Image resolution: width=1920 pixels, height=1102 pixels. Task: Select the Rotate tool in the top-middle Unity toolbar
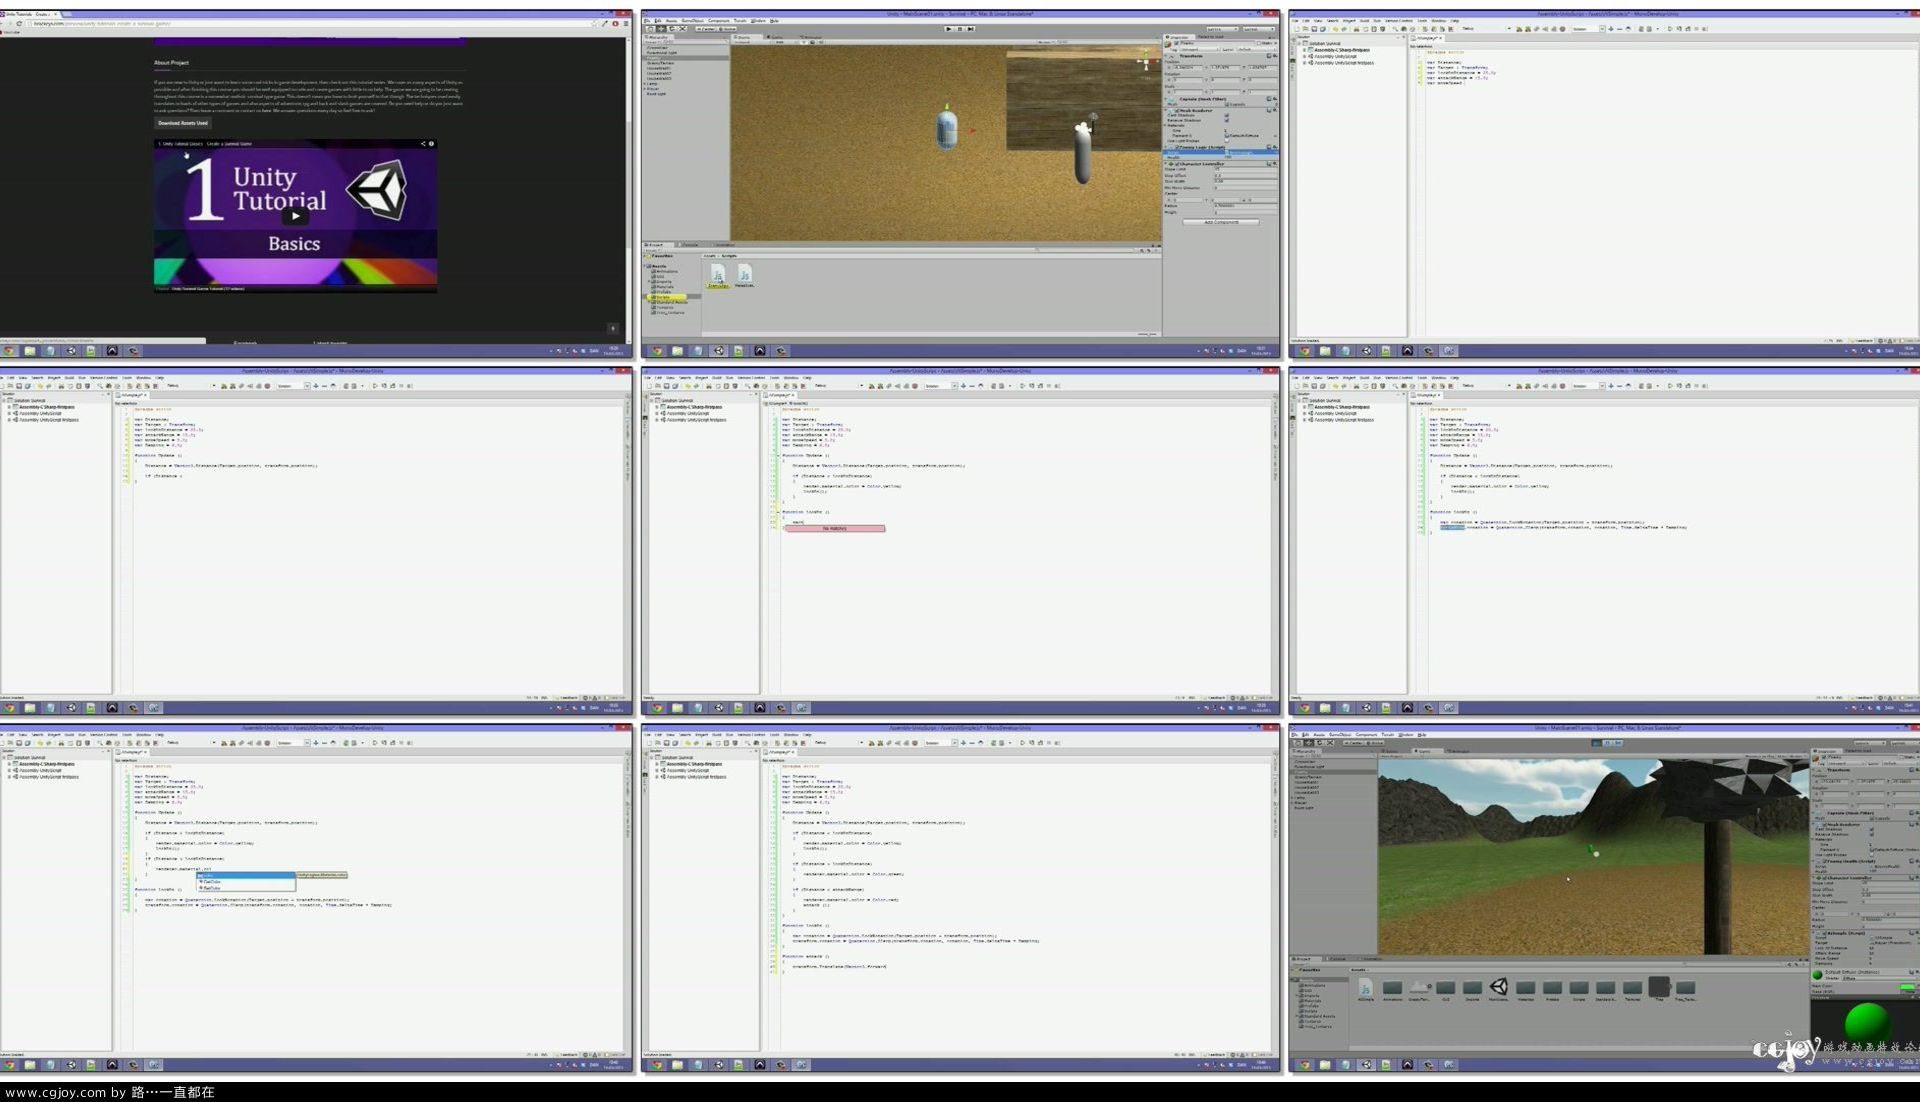tap(672, 29)
